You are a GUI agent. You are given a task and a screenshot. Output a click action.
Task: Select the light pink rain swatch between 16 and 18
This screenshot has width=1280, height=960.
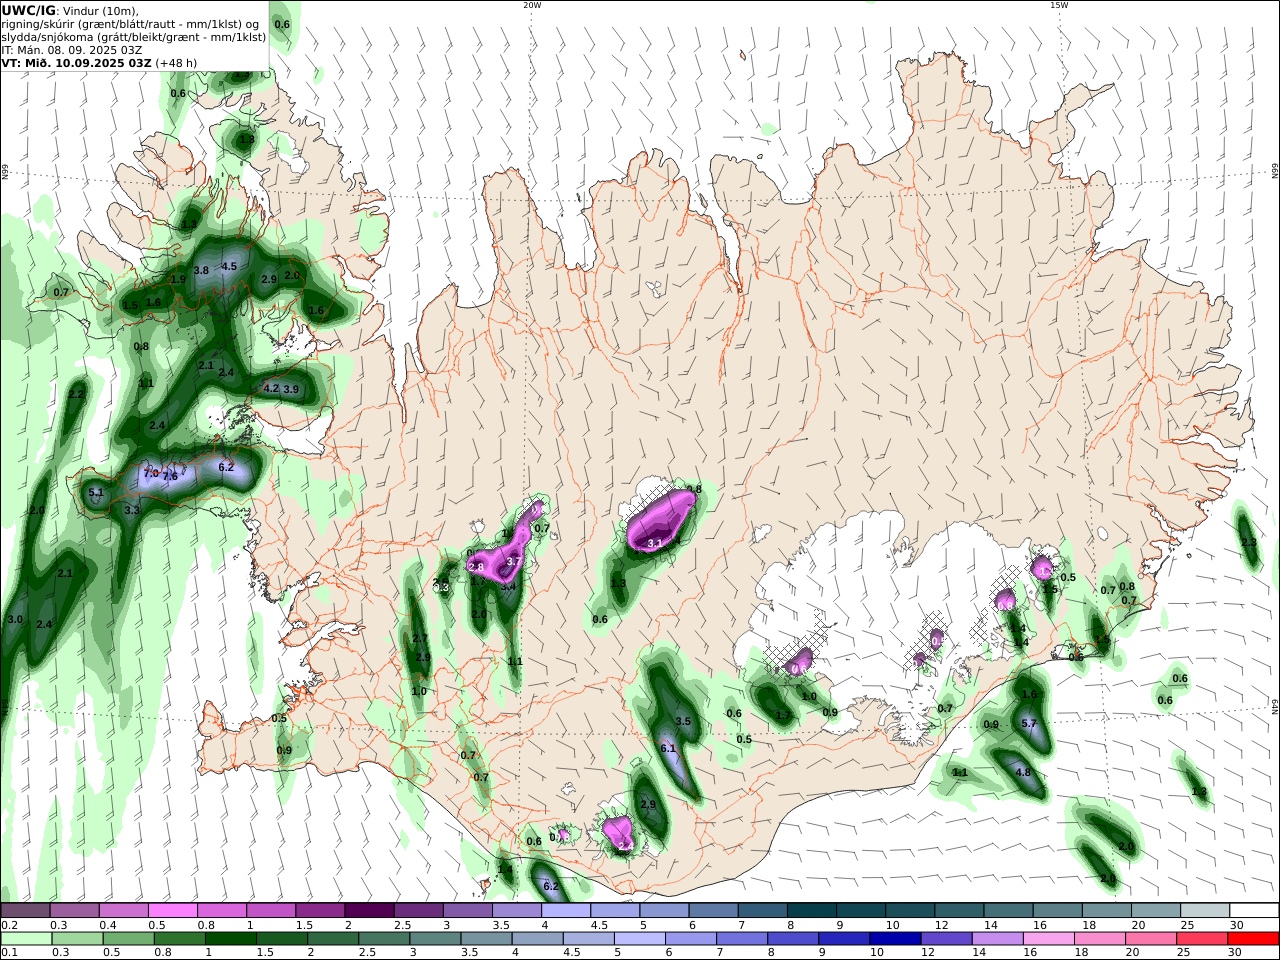(1048, 939)
